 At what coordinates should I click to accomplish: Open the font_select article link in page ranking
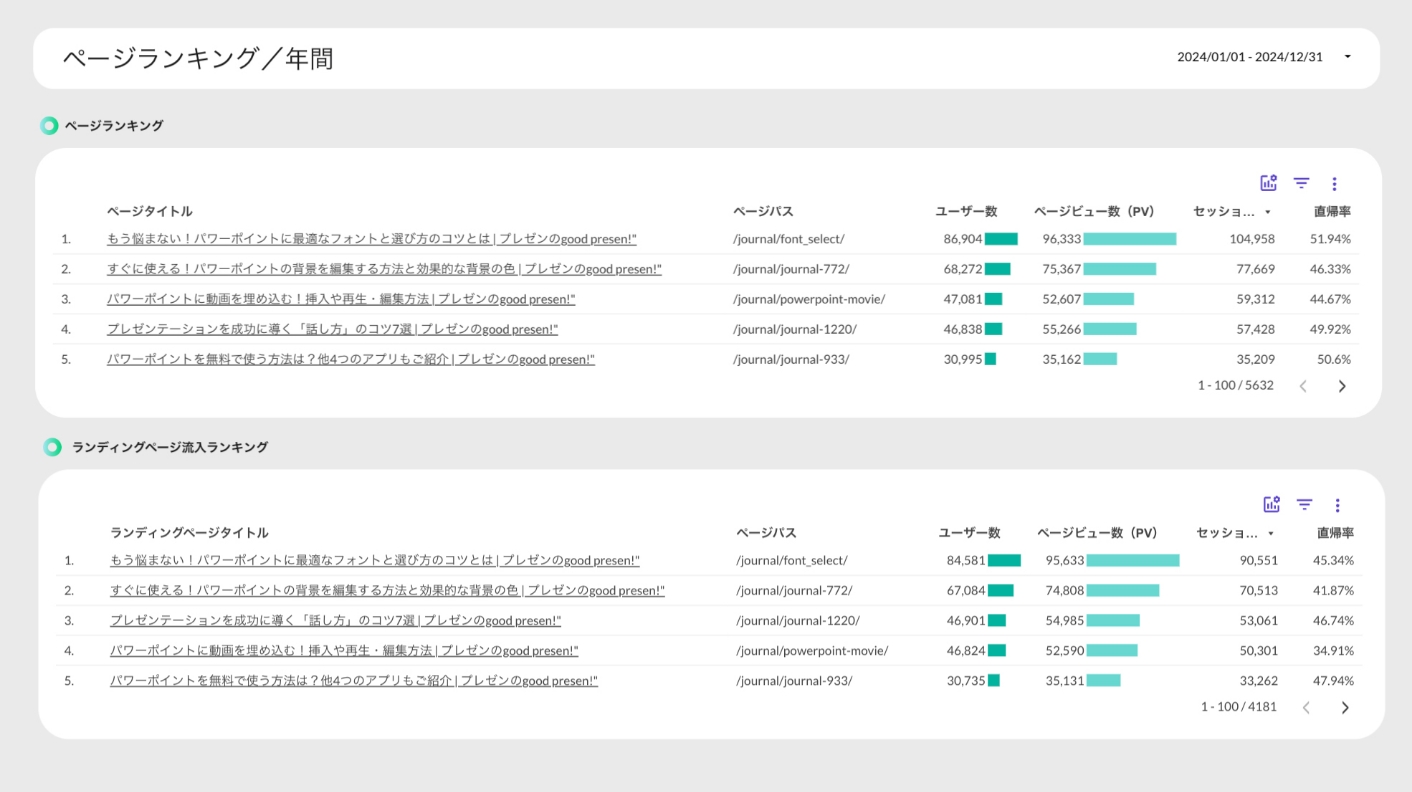click(371, 239)
